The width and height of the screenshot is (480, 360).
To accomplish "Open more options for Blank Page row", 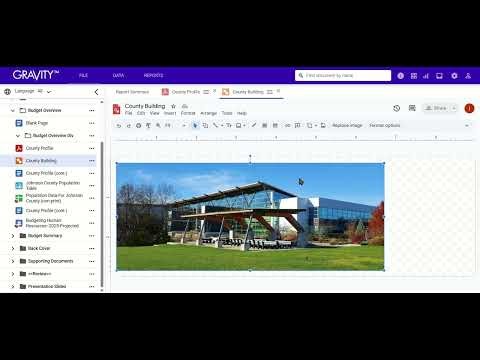I will tap(92, 123).
